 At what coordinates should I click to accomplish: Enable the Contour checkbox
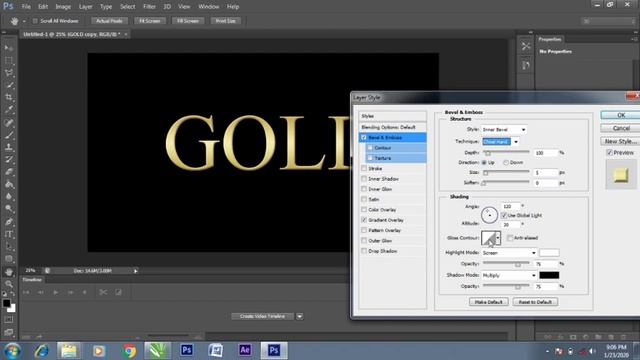pos(370,148)
